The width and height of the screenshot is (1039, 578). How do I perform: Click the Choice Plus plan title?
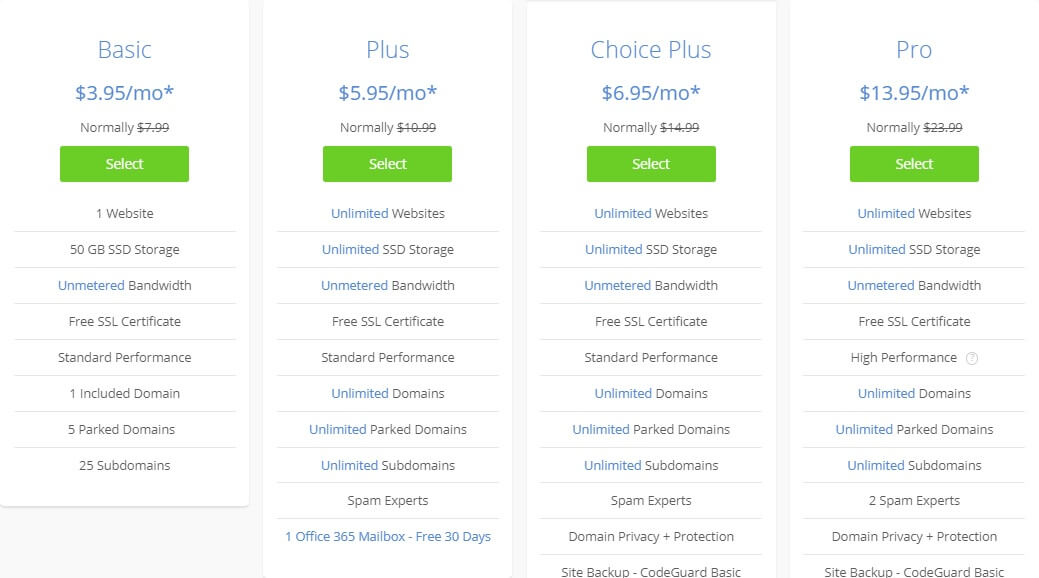651,50
